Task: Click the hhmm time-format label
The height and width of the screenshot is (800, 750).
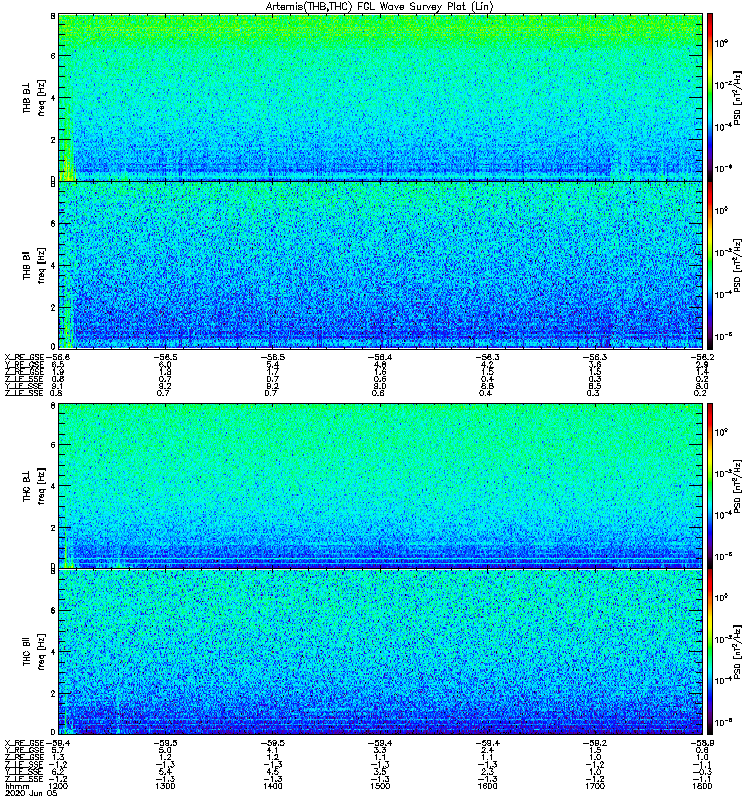Action: tap(17, 786)
